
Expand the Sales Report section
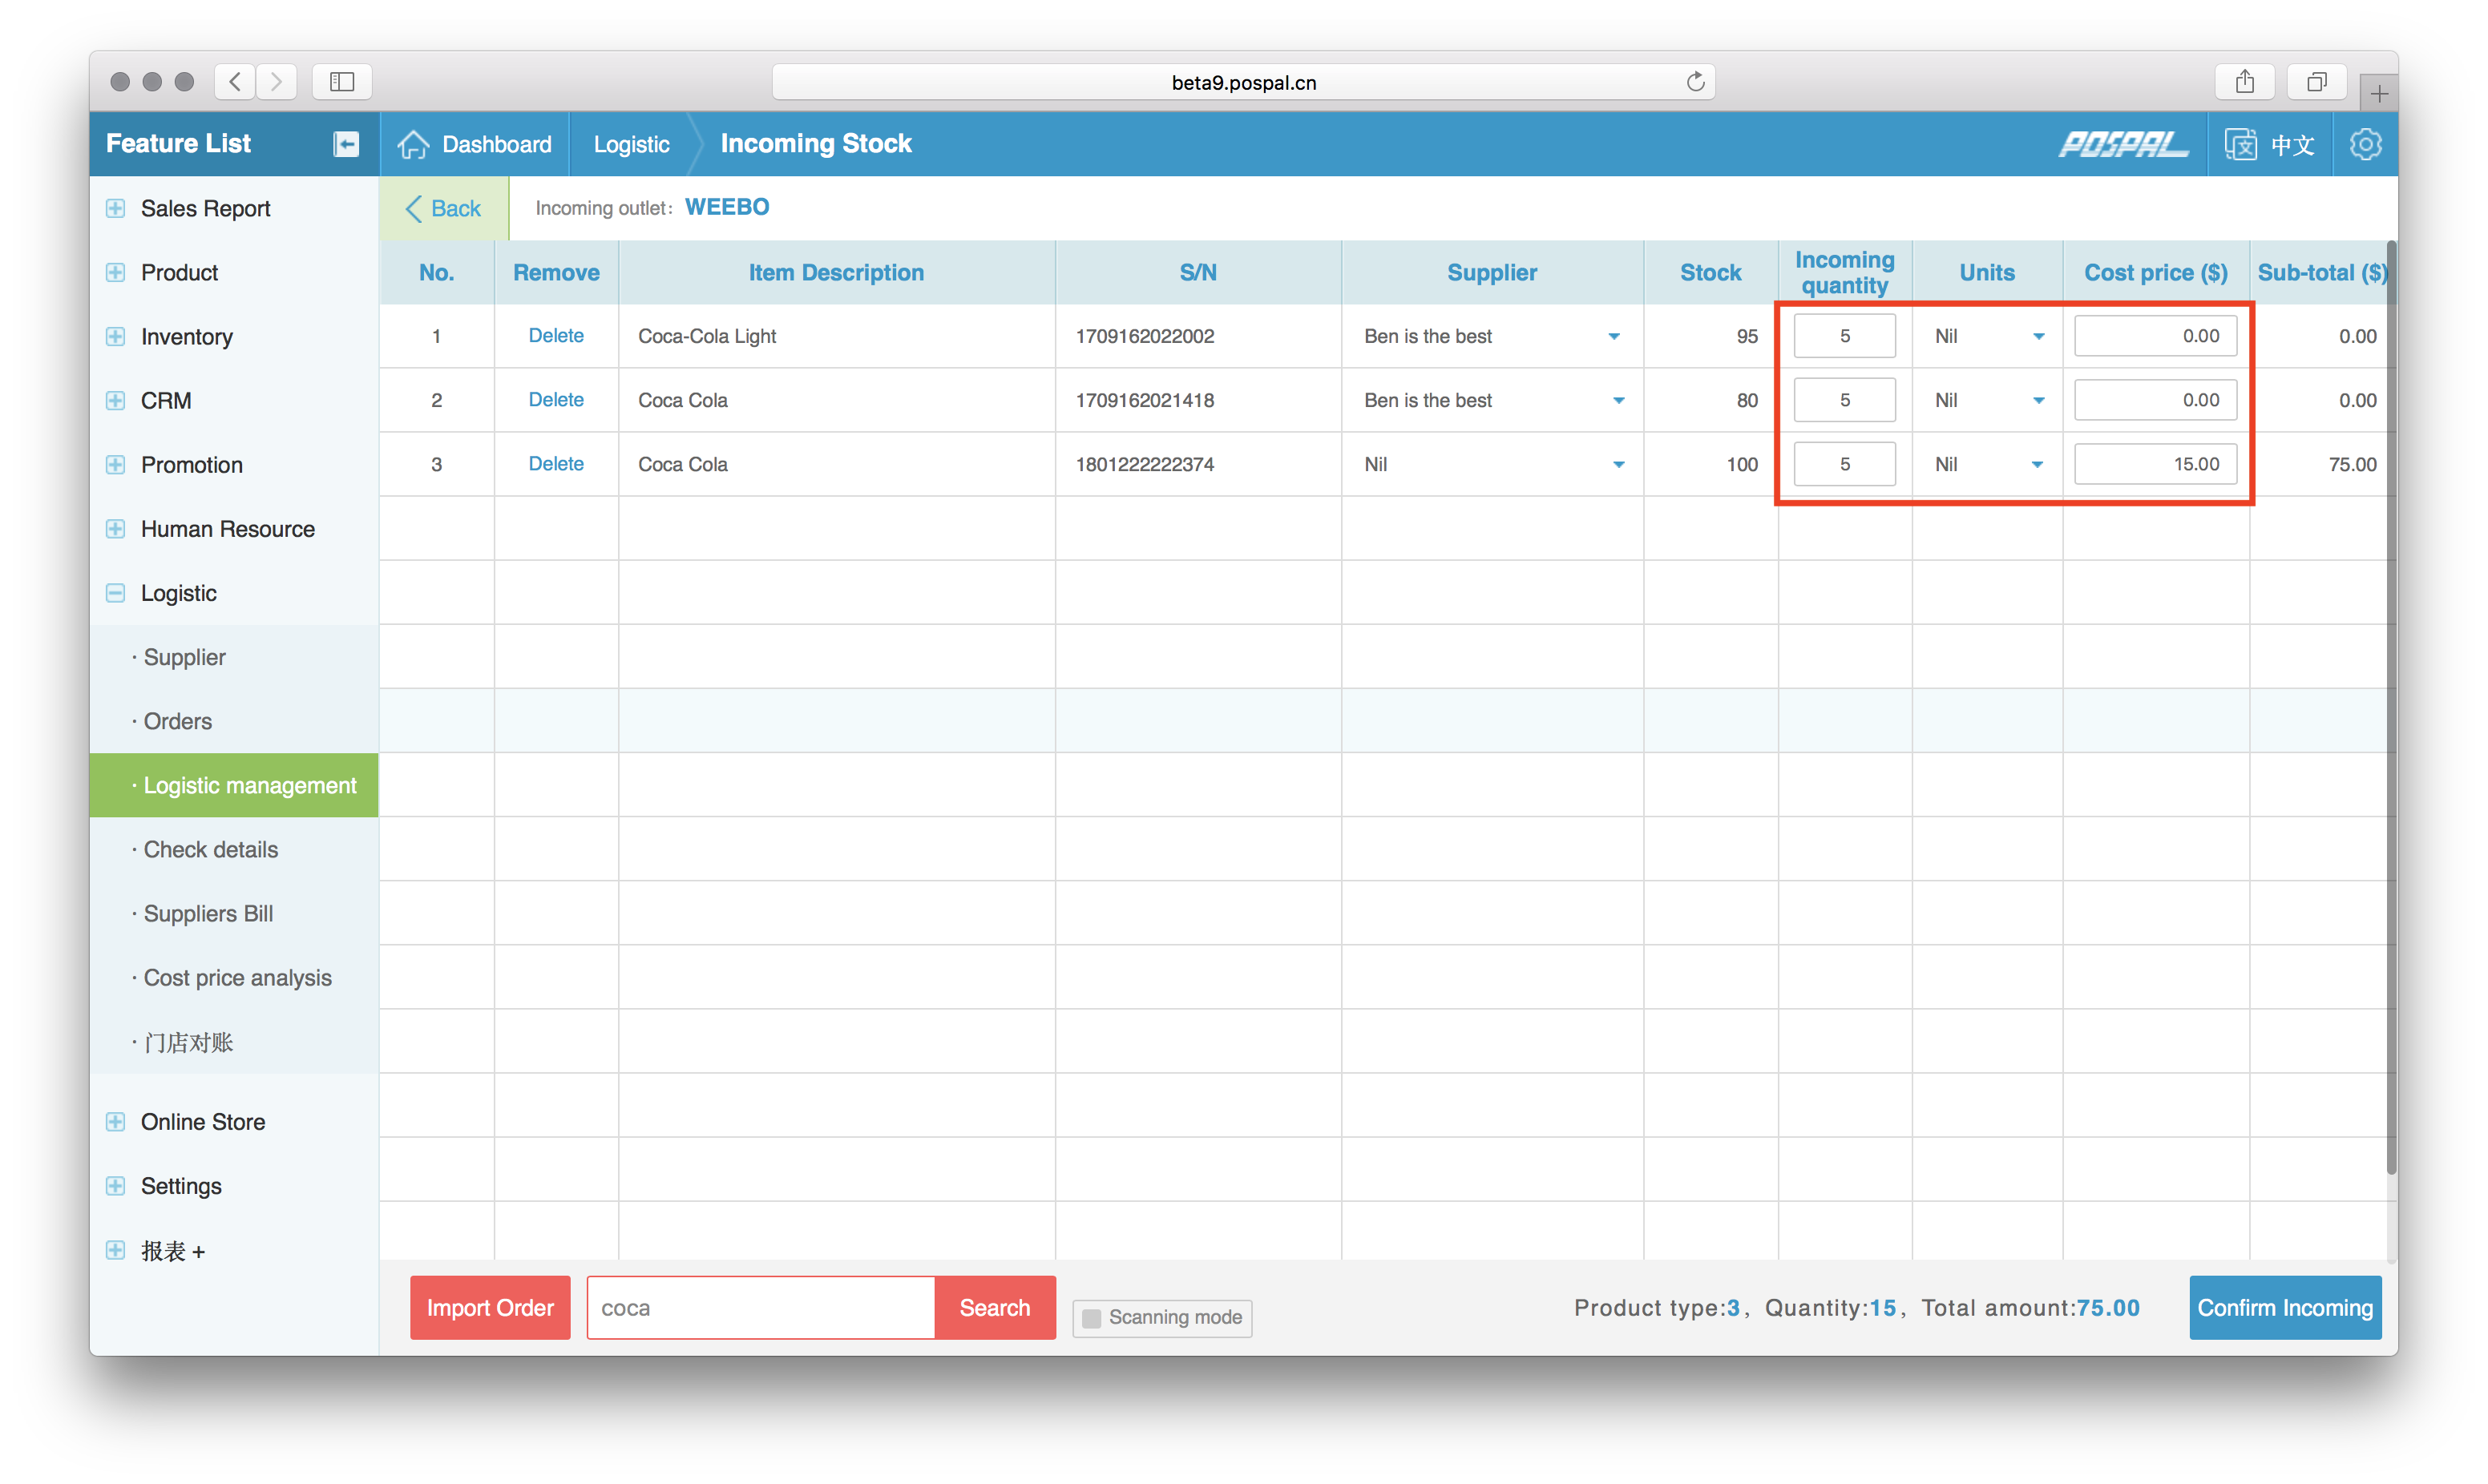coord(116,208)
